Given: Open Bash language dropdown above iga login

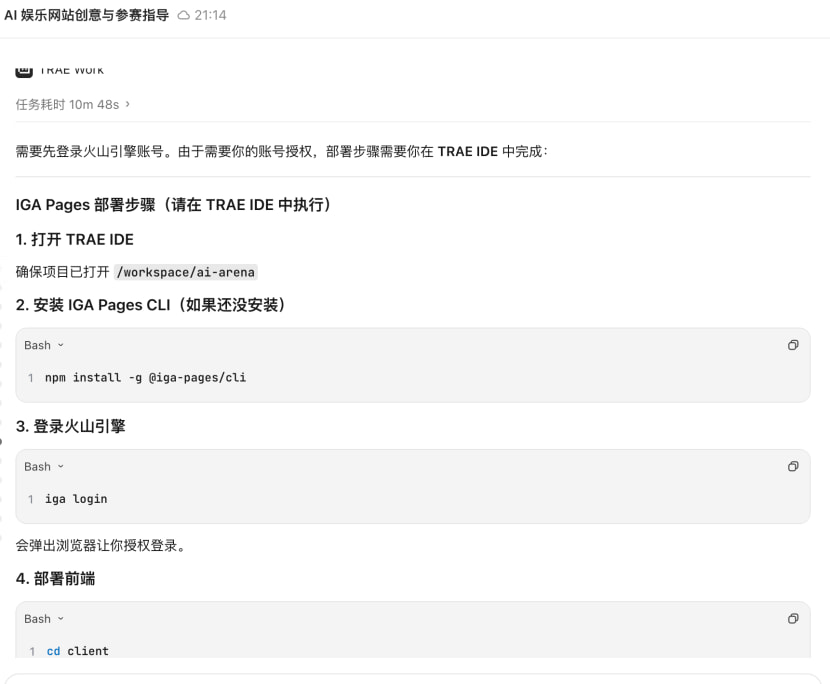Looking at the screenshot, I should 44,466.
